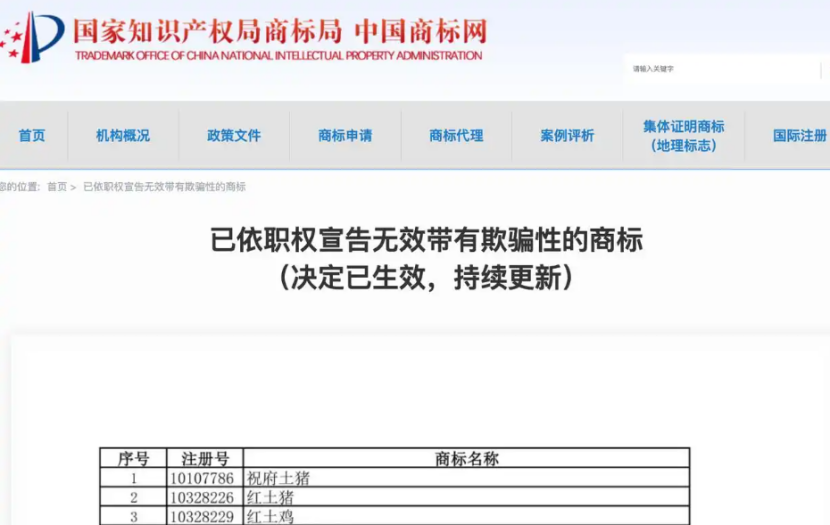
Task: Click the Trademark Office logo emblem
Action: (x=32, y=37)
